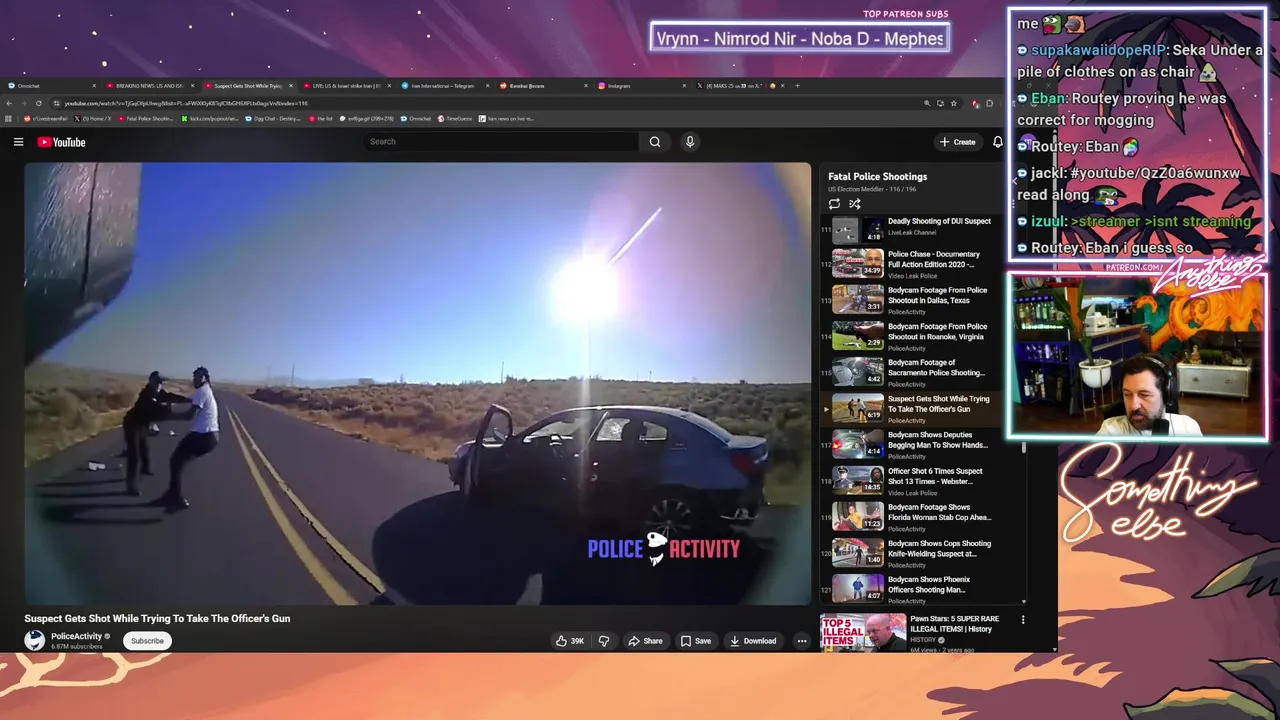Play Officer Shot 6 Times Webster video

[925, 481]
